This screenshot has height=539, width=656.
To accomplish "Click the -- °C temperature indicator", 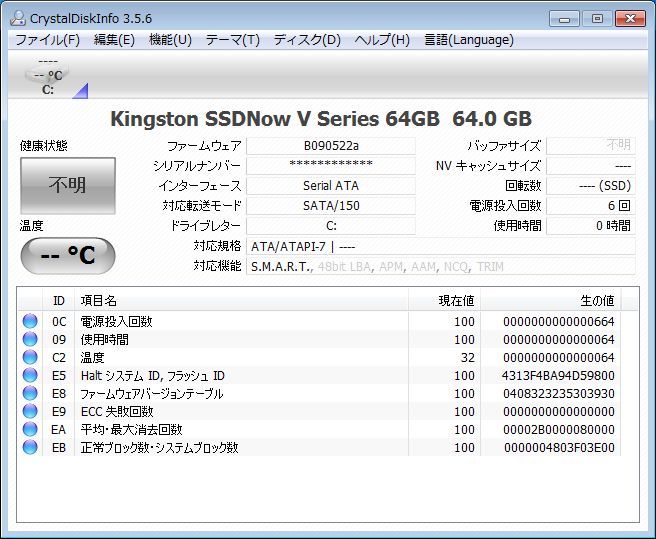I will 68,255.
